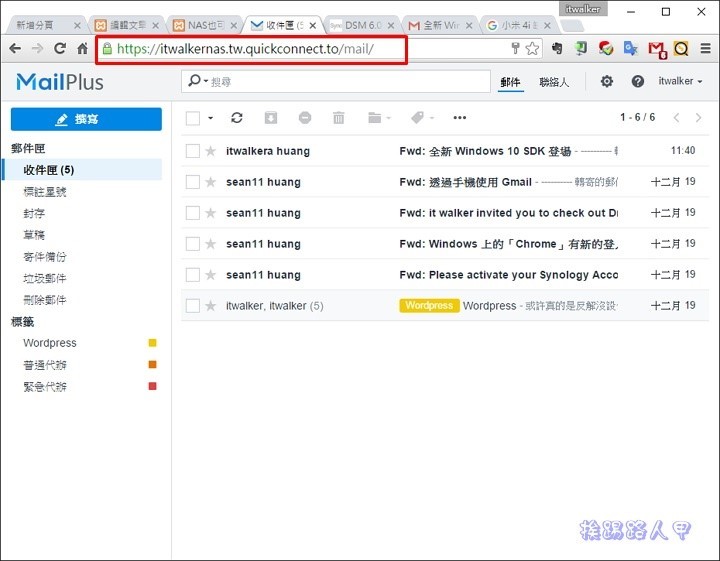Click the yellow Wordpress label color swatch

(x=153, y=343)
